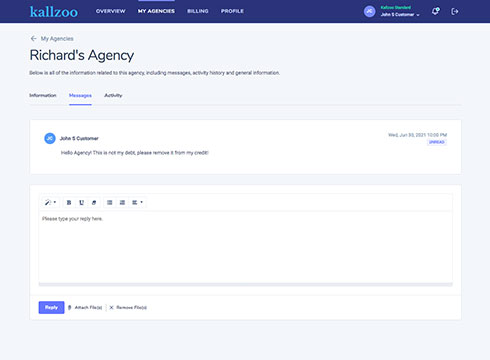Click the 'Richard's Agency' heading

[82, 55]
